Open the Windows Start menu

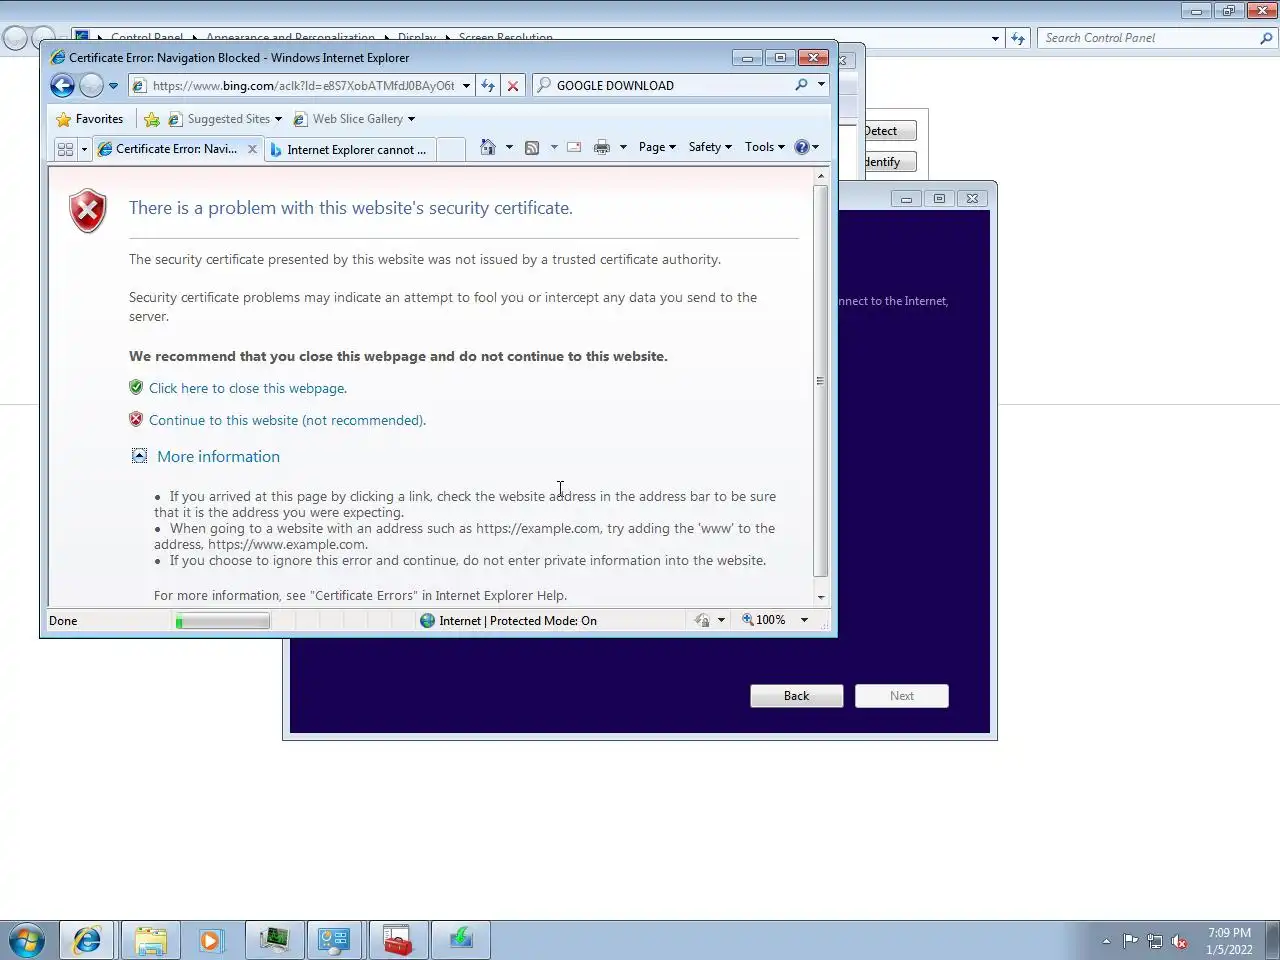point(27,940)
